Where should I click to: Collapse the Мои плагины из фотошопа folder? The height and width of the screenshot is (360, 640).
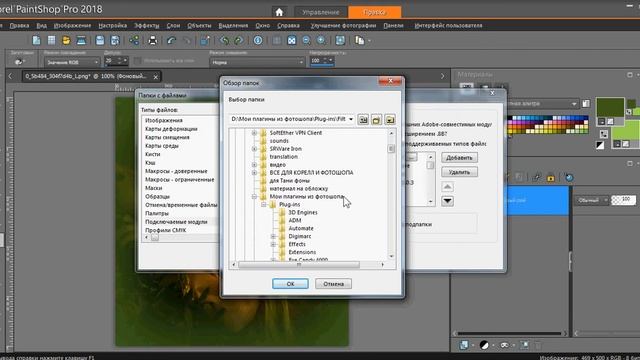pyautogui.click(x=254, y=197)
